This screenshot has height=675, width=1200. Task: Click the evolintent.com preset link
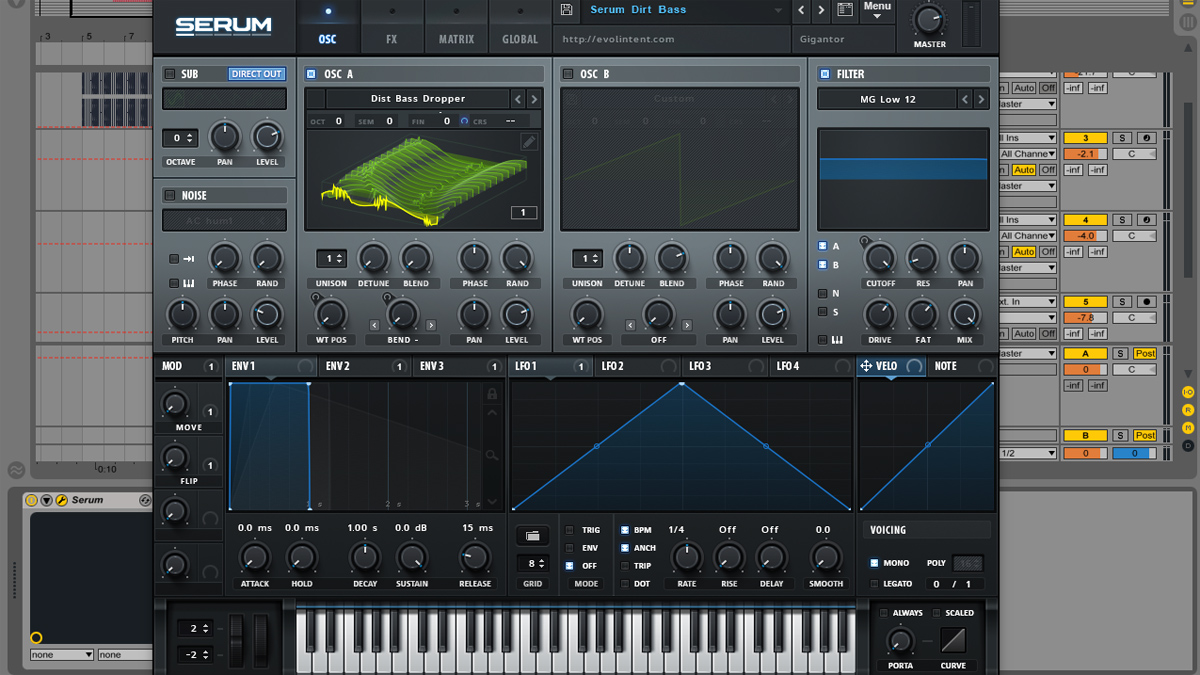pos(618,39)
